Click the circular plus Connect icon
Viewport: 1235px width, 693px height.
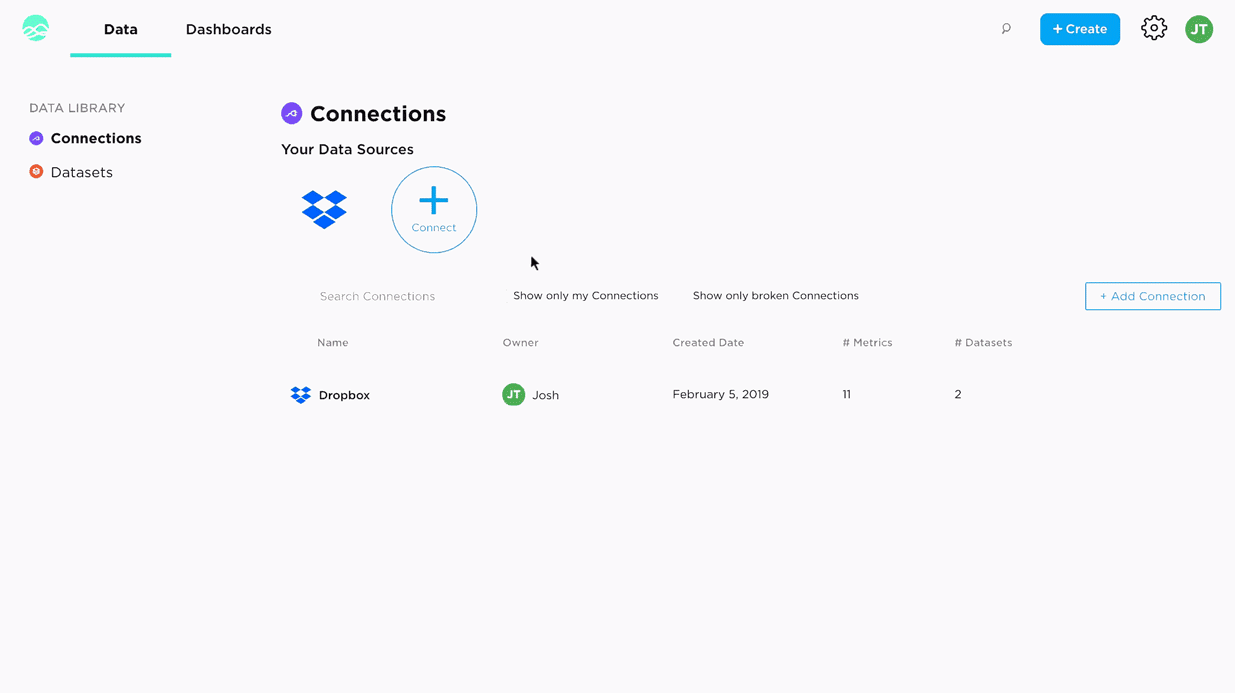434,209
